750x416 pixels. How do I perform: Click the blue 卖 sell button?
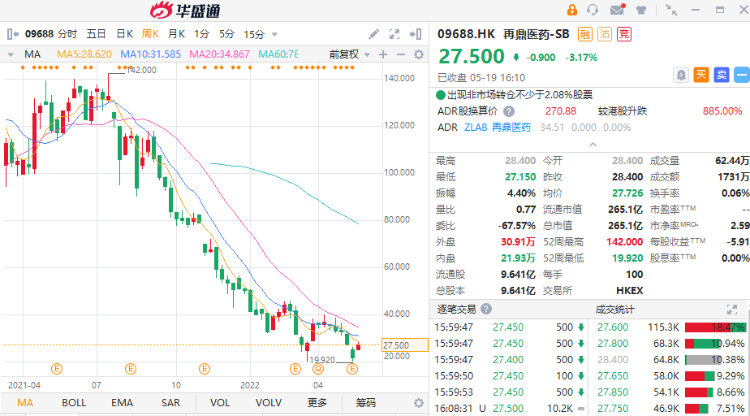[x=721, y=75]
